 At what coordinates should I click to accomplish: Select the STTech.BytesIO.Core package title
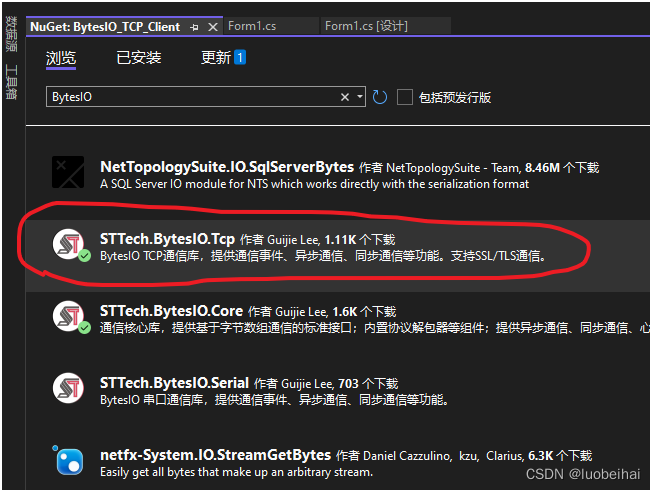click(x=172, y=311)
